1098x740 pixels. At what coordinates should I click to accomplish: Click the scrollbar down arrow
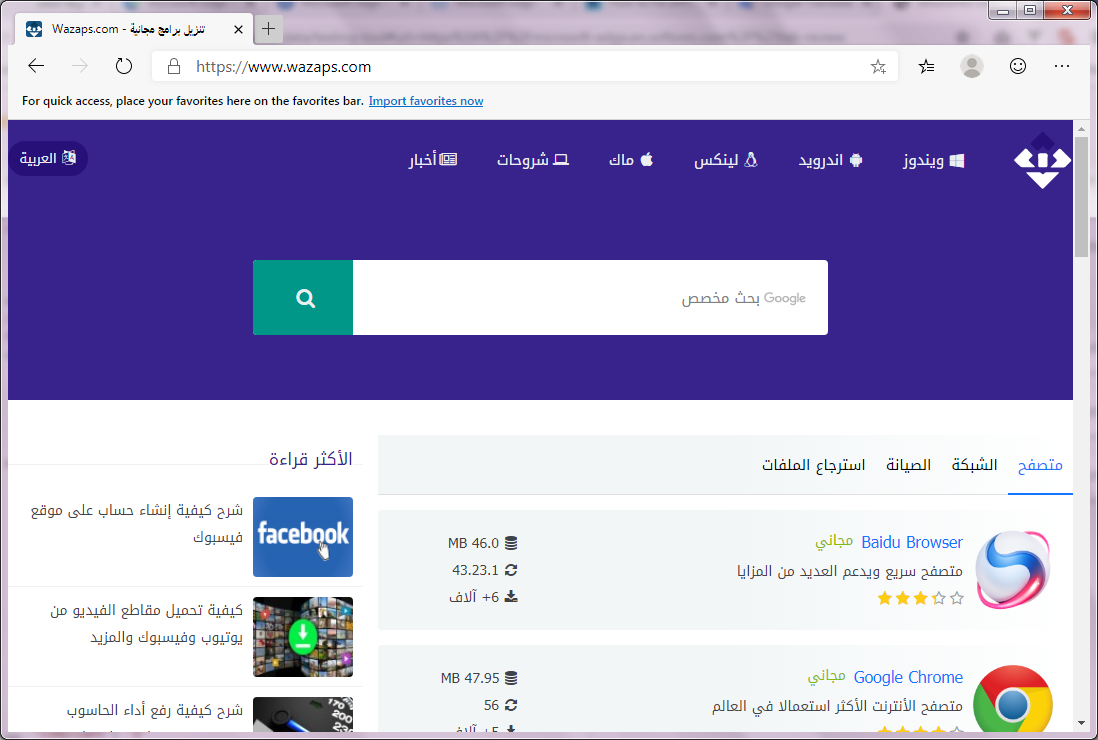(x=1081, y=723)
